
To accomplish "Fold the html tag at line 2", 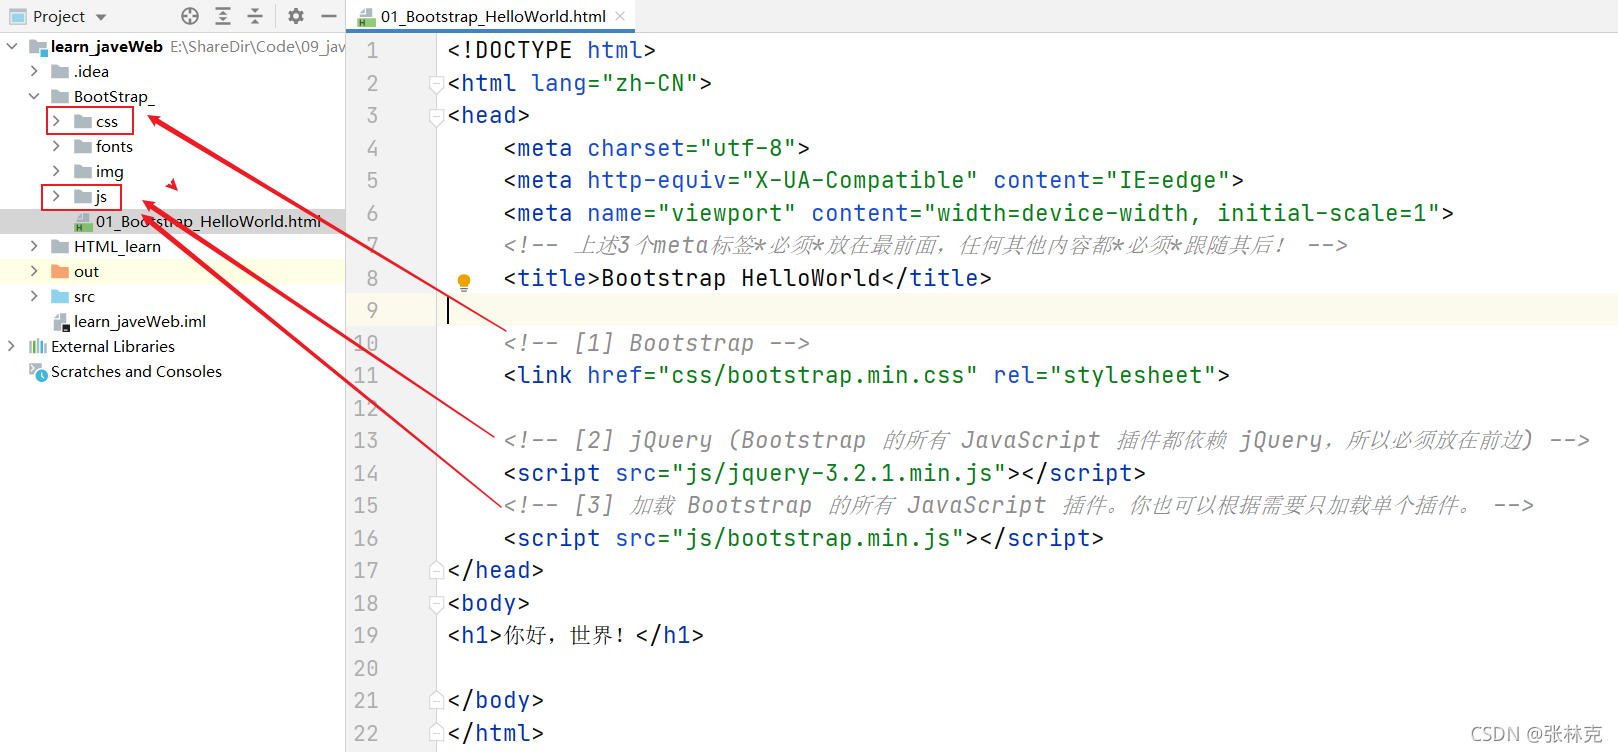I will coord(436,84).
